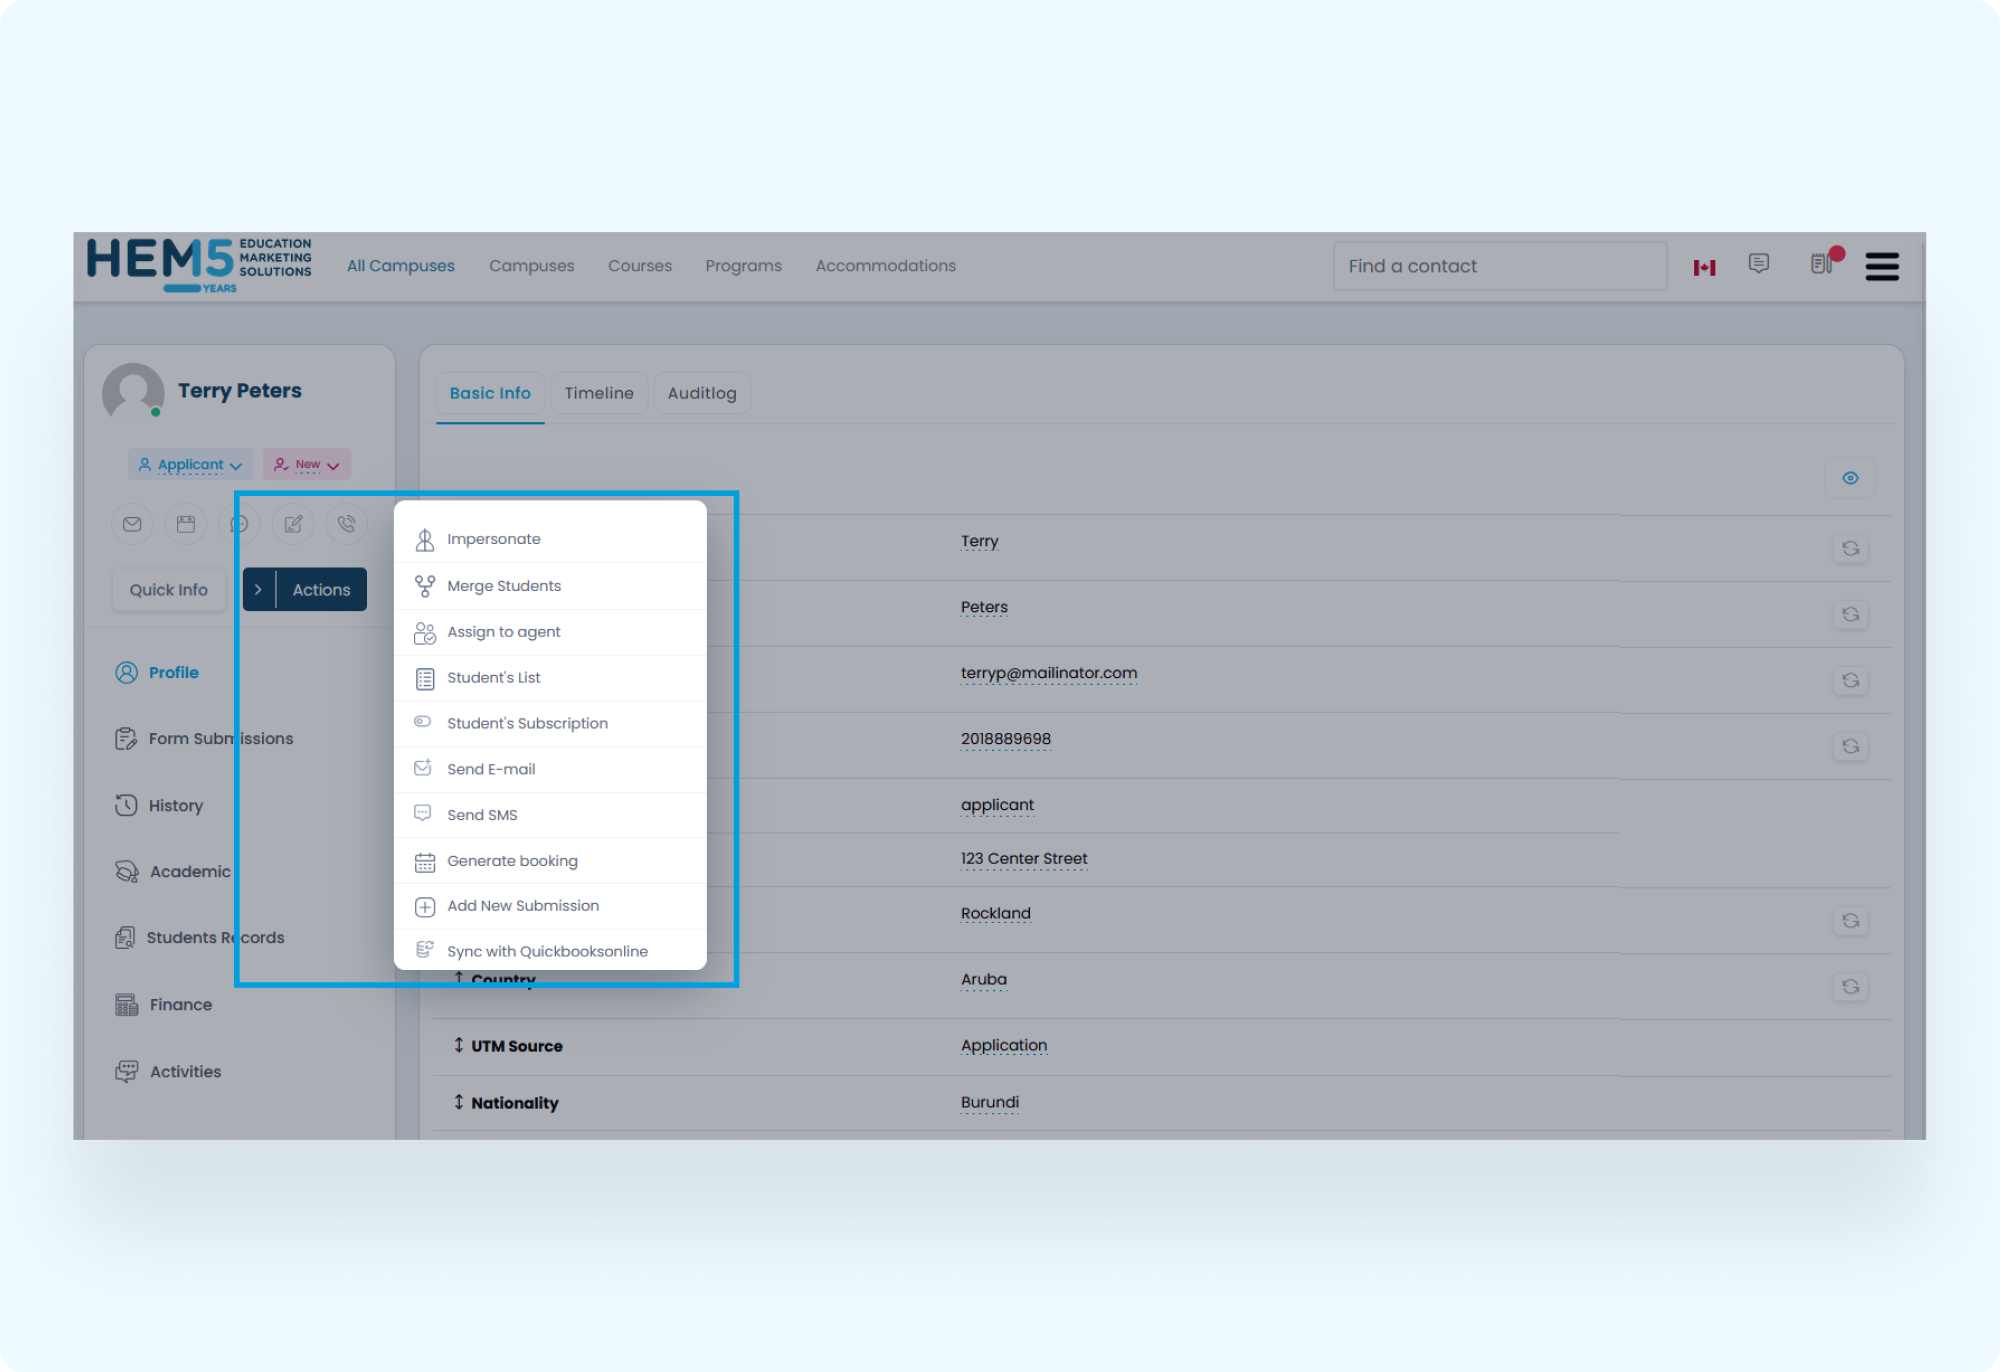
Task: Toggle the eye visibility button
Action: (x=1850, y=478)
